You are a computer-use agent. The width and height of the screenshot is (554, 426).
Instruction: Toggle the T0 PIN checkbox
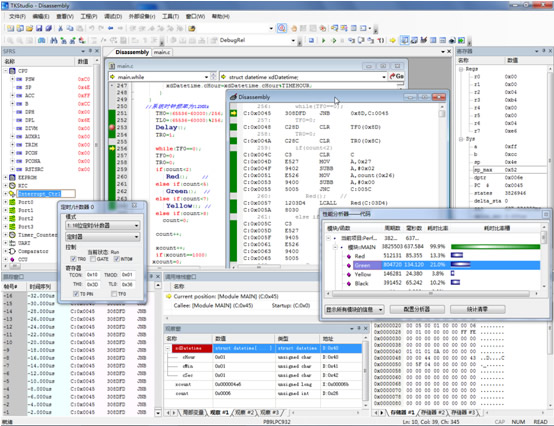(x=76, y=294)
